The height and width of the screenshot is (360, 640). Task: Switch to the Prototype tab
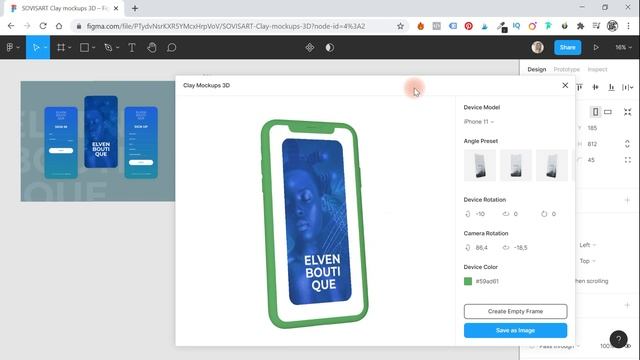pos(567,69)
